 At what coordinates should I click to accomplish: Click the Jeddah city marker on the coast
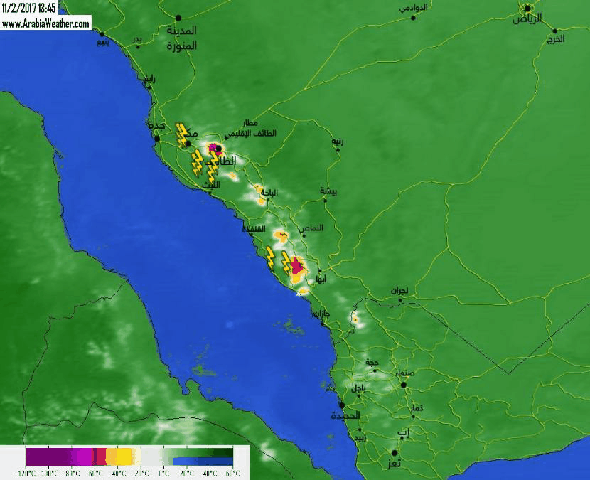tap(157, 139)
